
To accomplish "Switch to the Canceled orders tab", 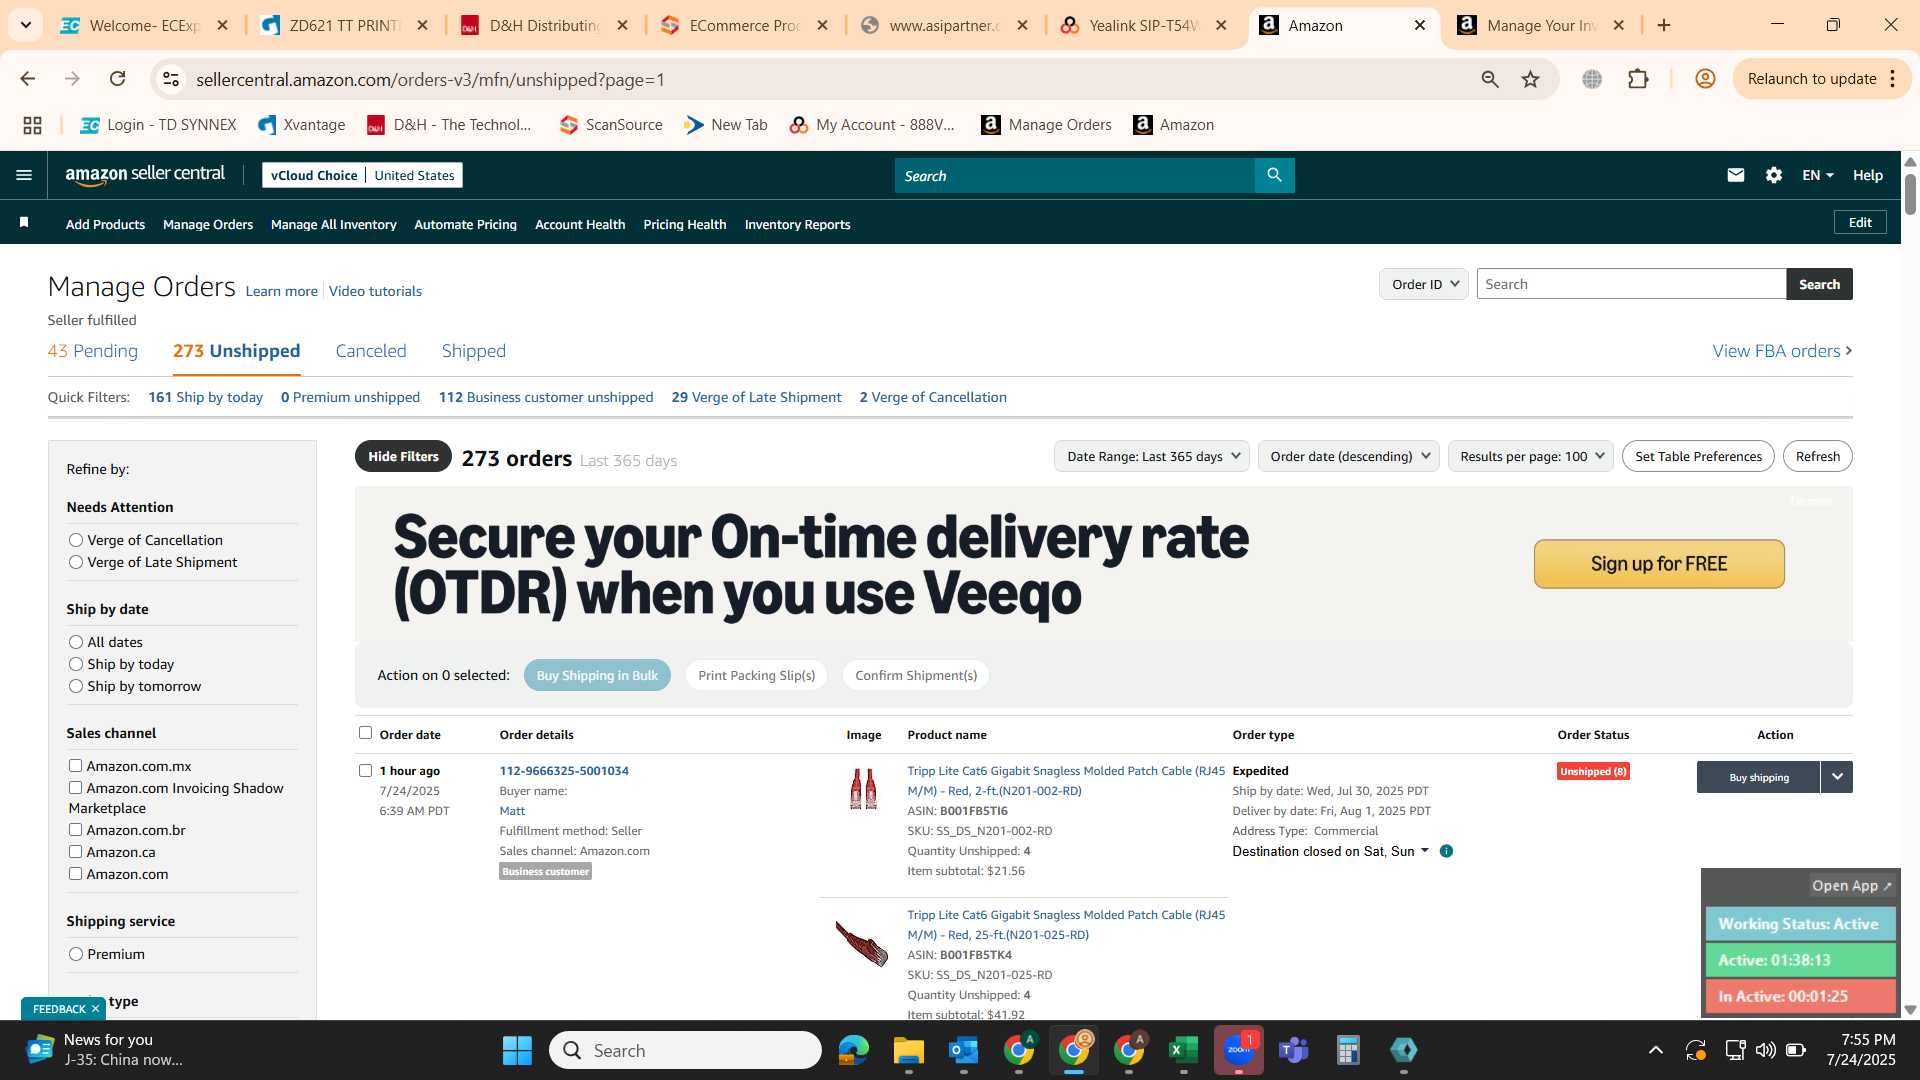I will (x=371, y=351).
